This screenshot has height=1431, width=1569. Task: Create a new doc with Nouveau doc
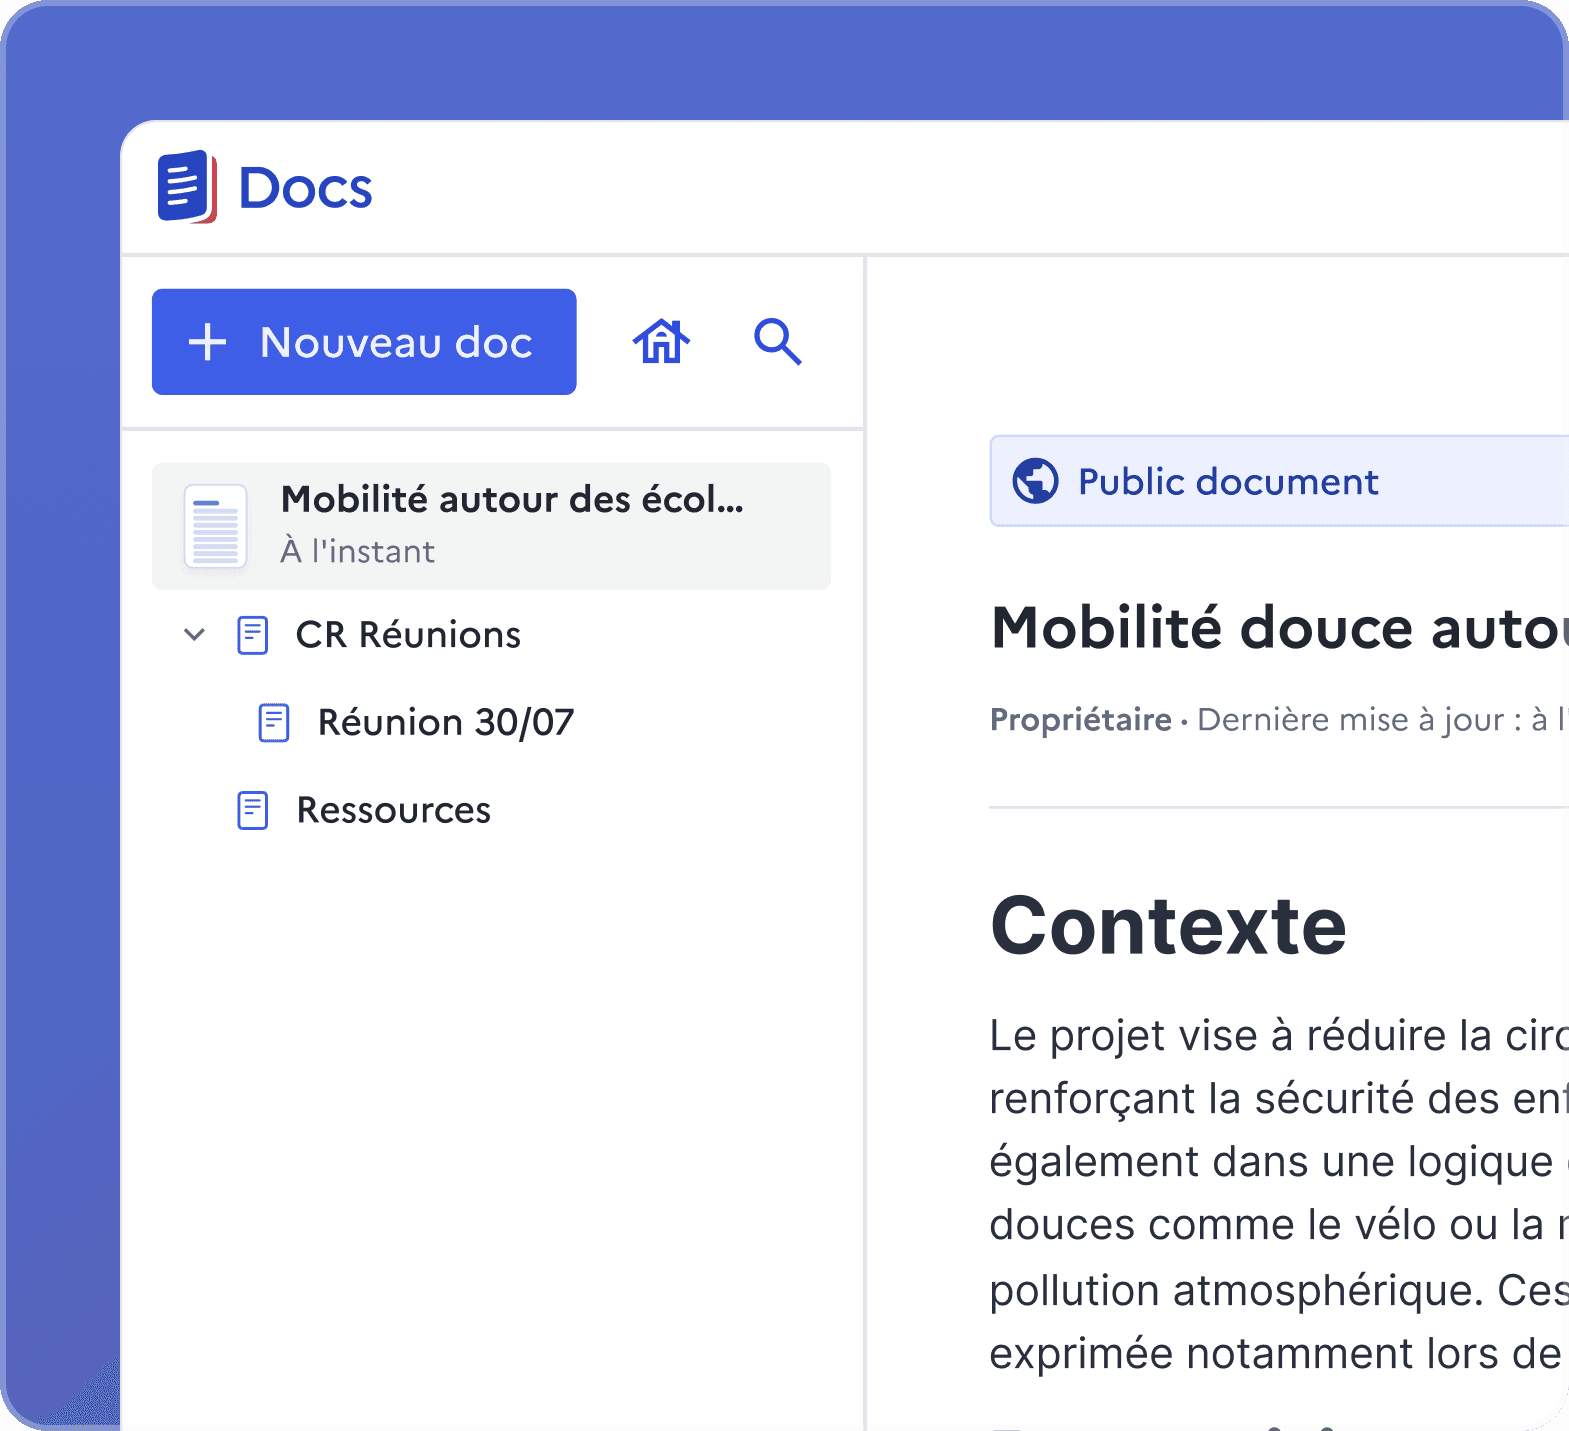pyautogui.click(x=364, y=342)
